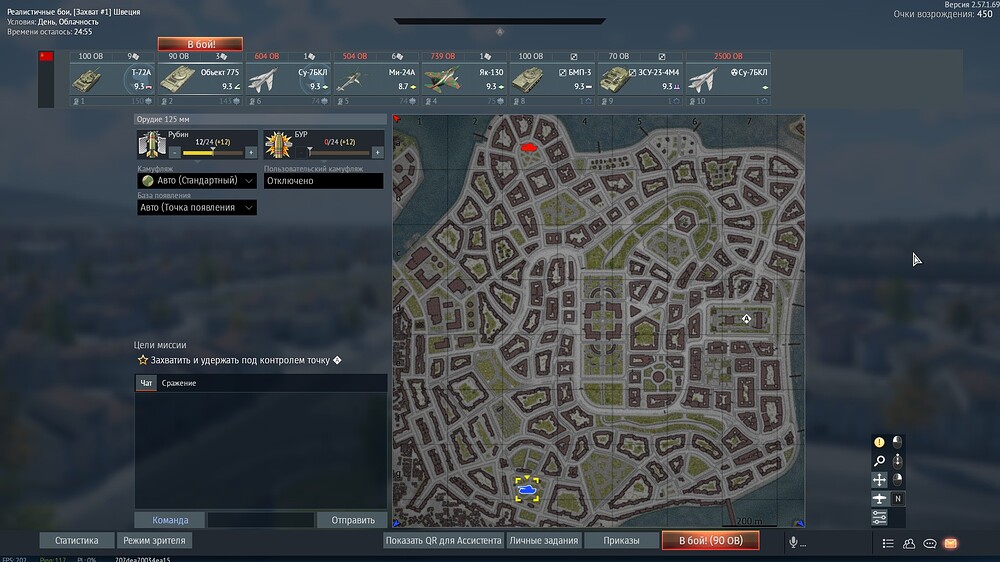Enter Режим зрителя spectator mode
This screenshot has height=562, width=1000.
[154, 540]
